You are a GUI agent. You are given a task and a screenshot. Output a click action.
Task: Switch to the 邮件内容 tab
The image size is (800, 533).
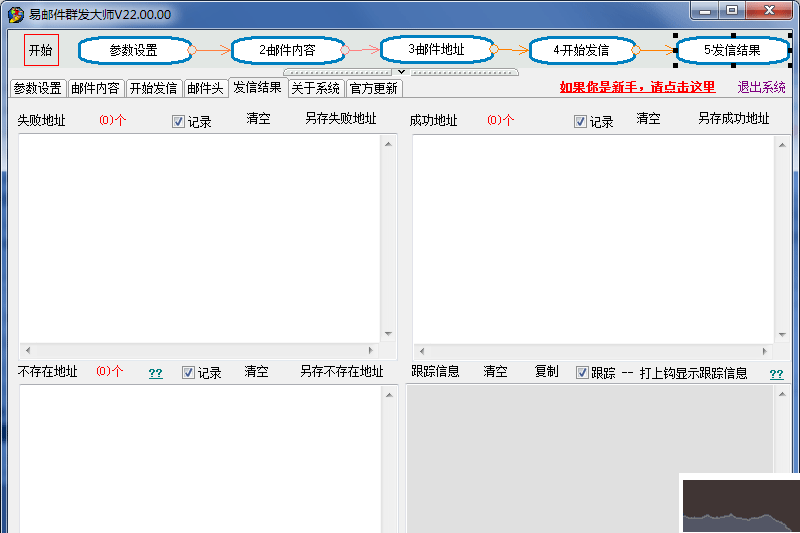(x=95, y=88)
